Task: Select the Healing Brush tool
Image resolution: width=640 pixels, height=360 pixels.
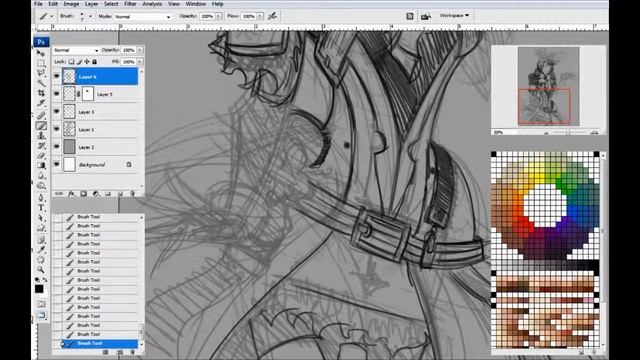Action: pos(41,116)
